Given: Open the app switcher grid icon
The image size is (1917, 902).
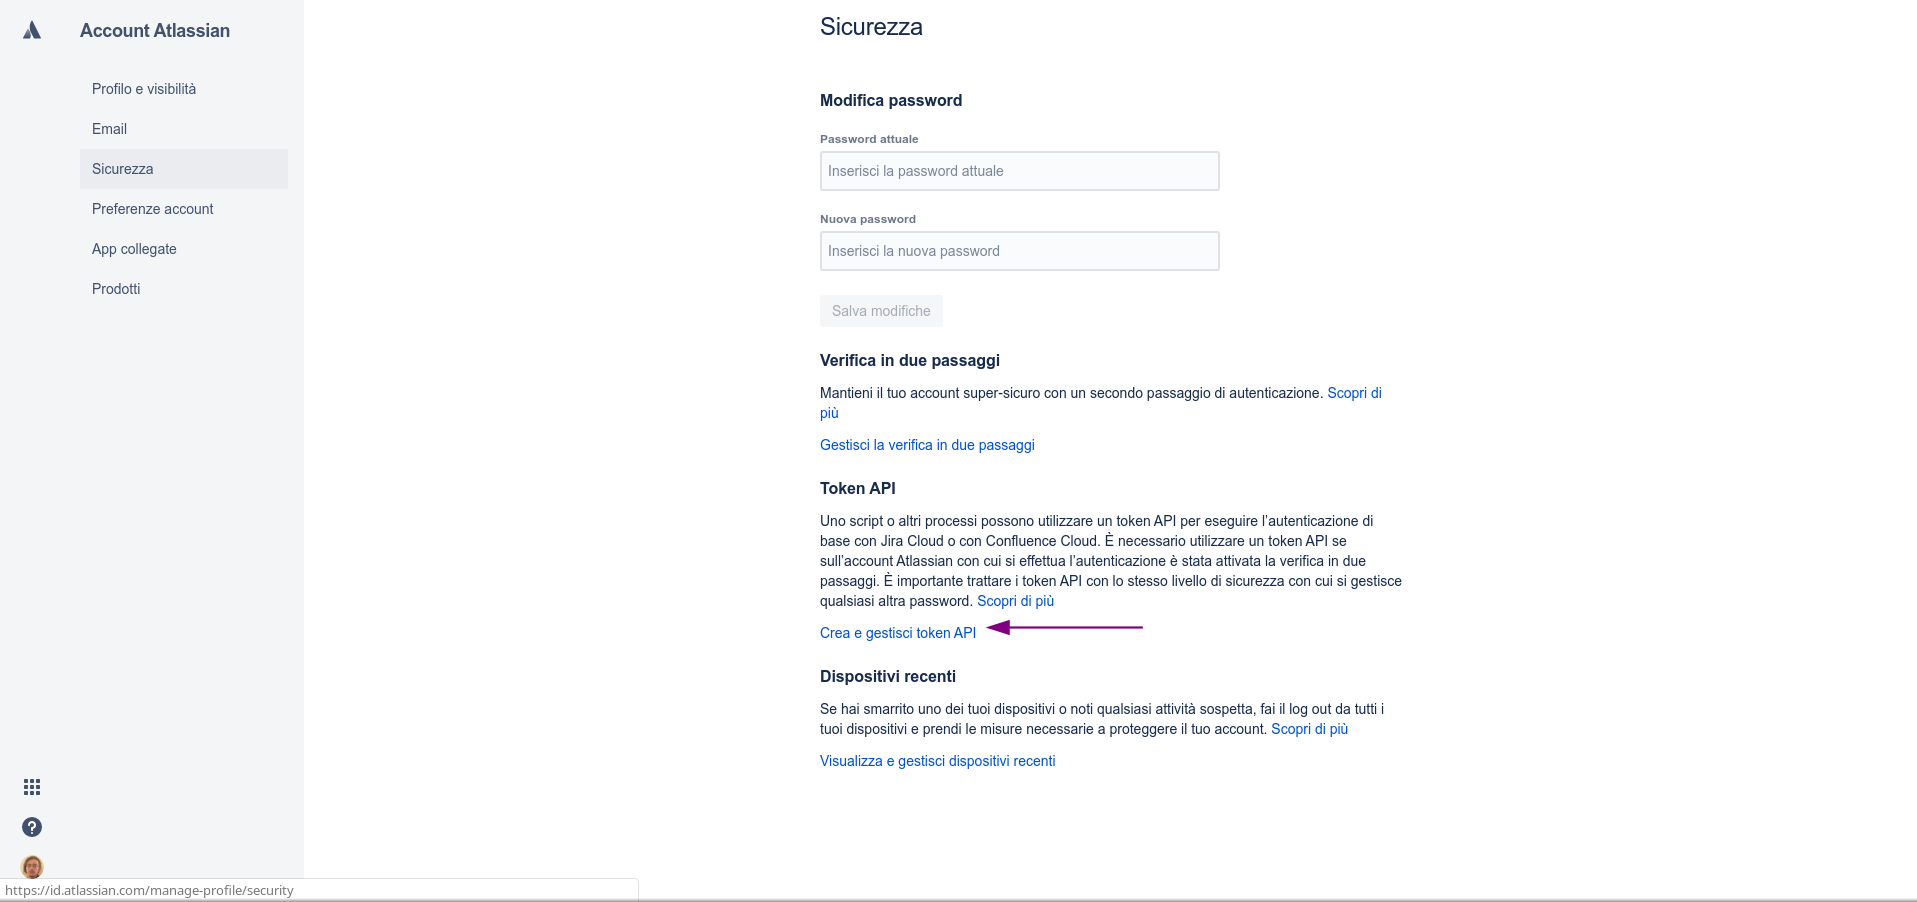Looking at the screenshot, I should point(32,787).
